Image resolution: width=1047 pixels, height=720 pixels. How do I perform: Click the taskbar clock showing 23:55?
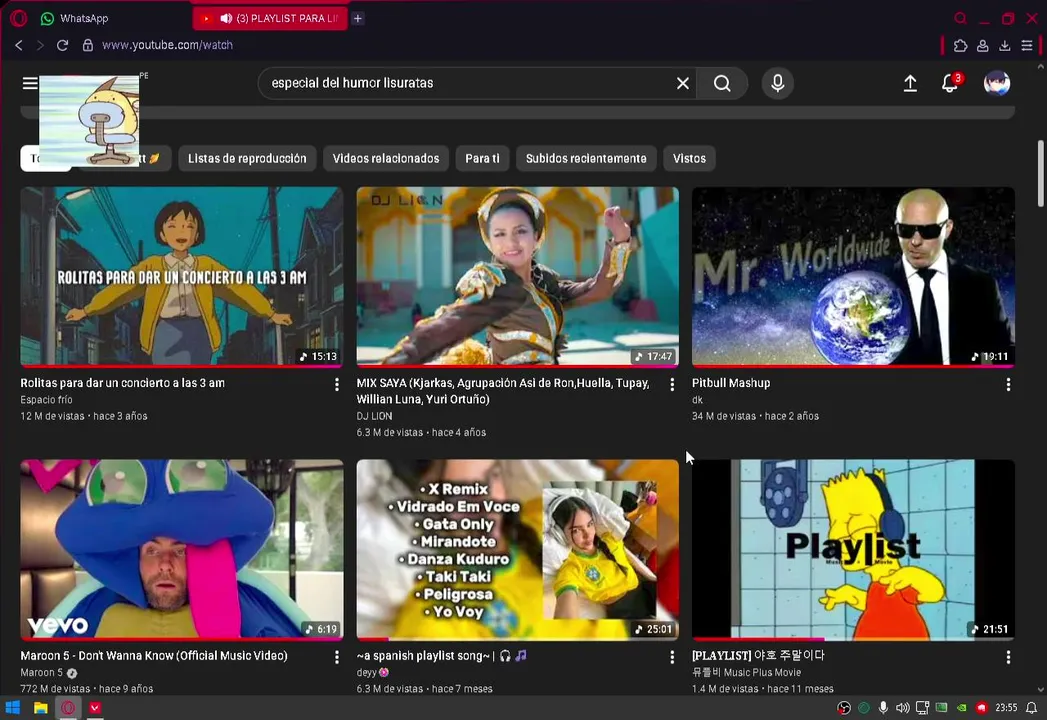click(x=1006, y=708)
